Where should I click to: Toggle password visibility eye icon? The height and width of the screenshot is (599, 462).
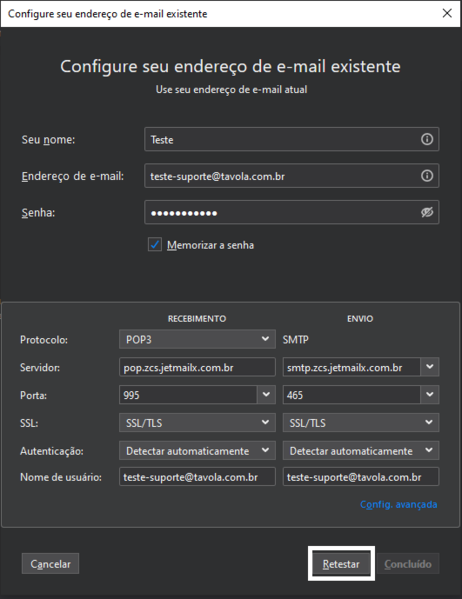point(427,212)
